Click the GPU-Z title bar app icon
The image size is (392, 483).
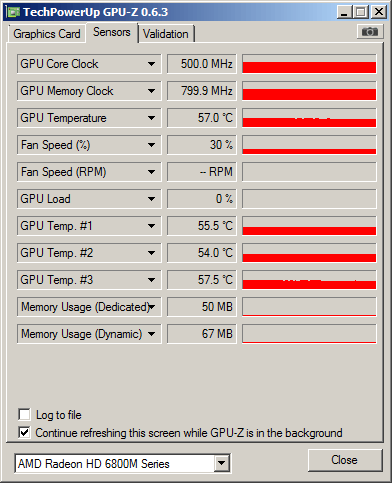pos(13,12)
